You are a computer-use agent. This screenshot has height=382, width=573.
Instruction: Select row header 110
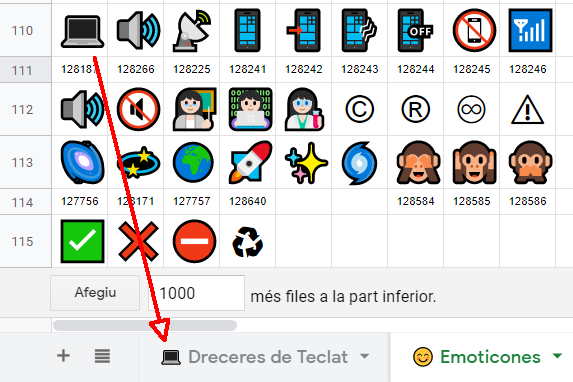[26, 30]
